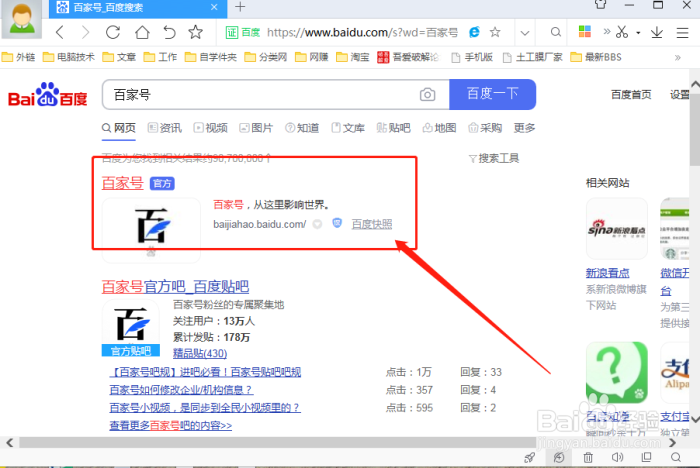Close the 百家号_百度搜索 tab
Image resolution: width=700 pixels, height=468 pixels.
click(214, 7)
